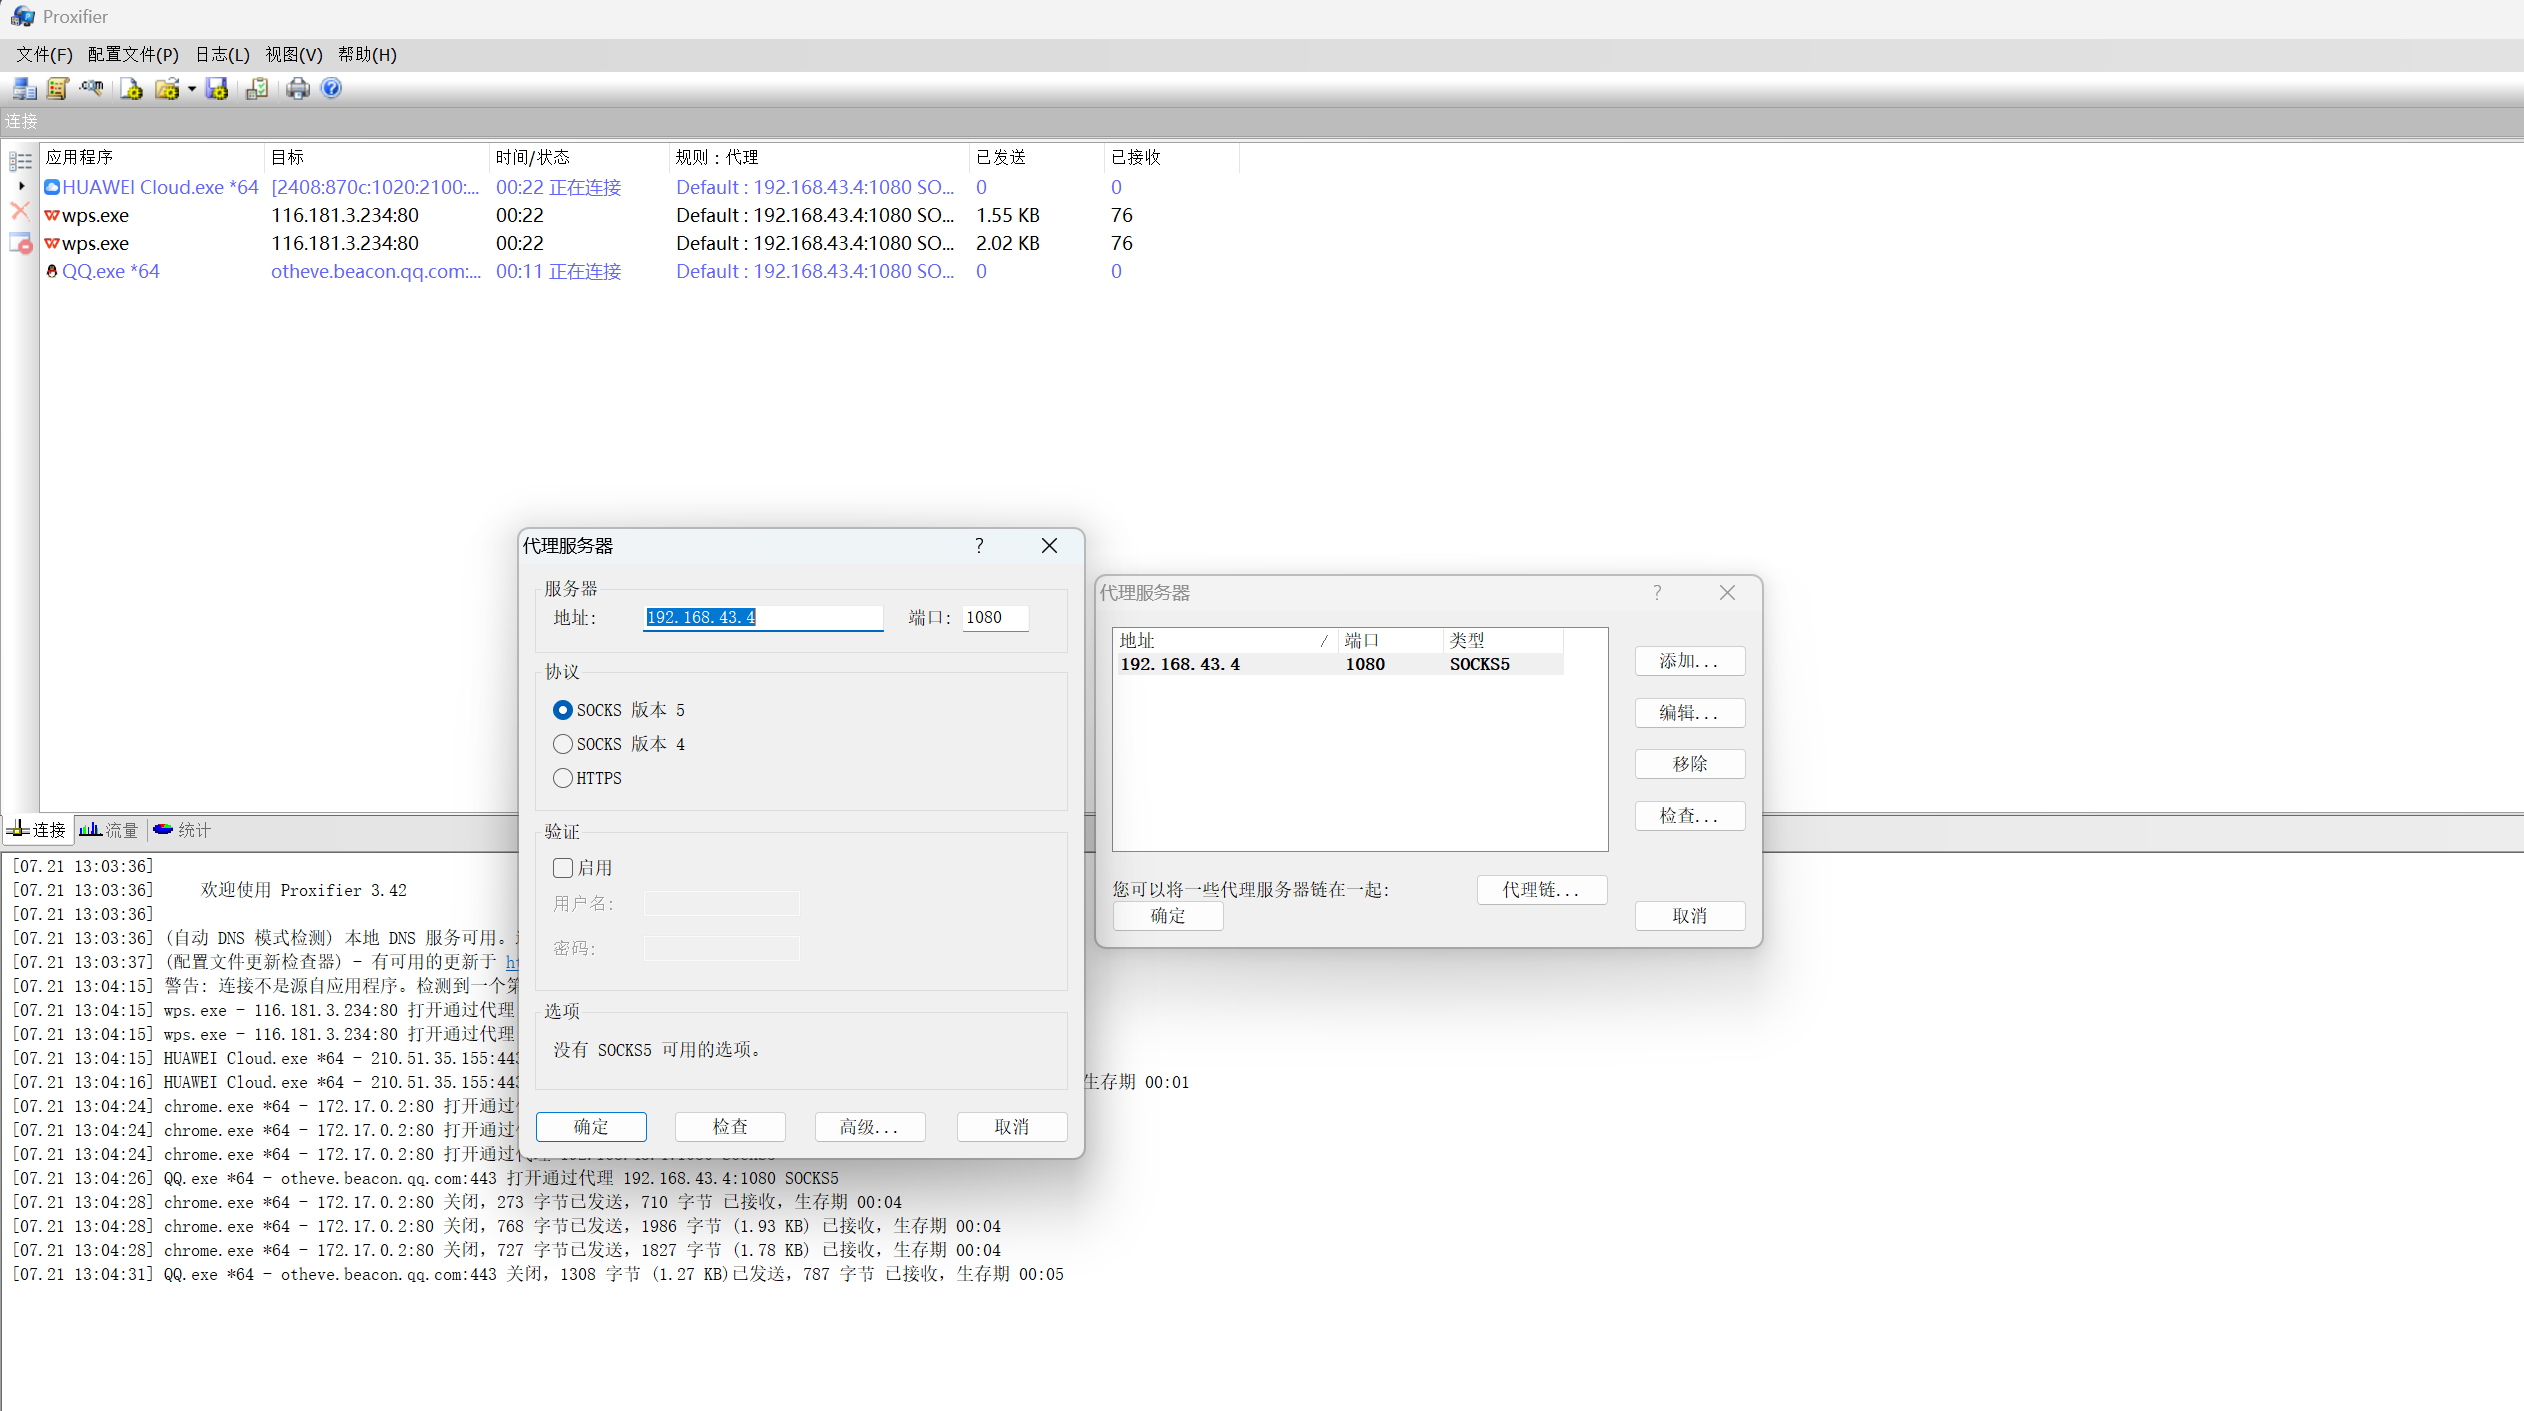Select the HTTPS protocol option
Image resolution: width=2524 pixels, height=1411 pixels.
pos(563,778)
